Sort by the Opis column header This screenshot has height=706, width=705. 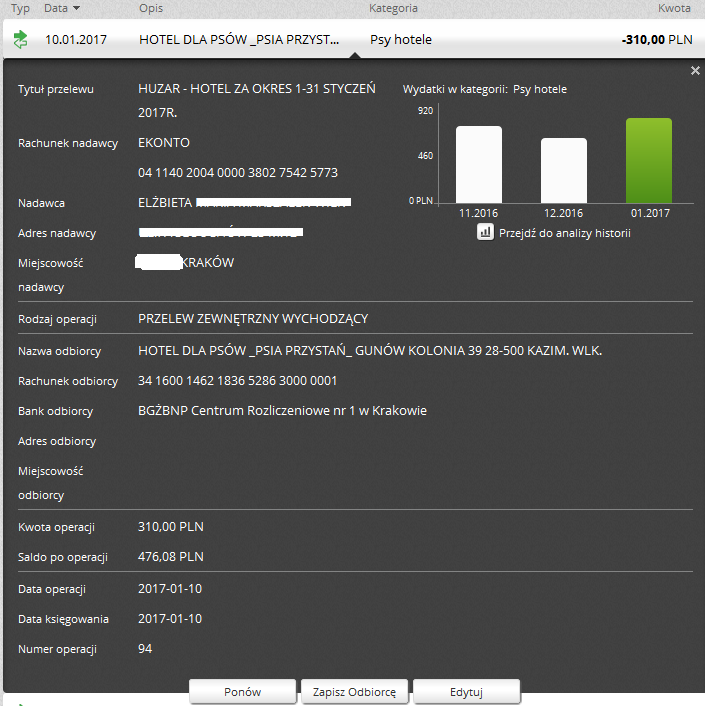tap(153, 8)
